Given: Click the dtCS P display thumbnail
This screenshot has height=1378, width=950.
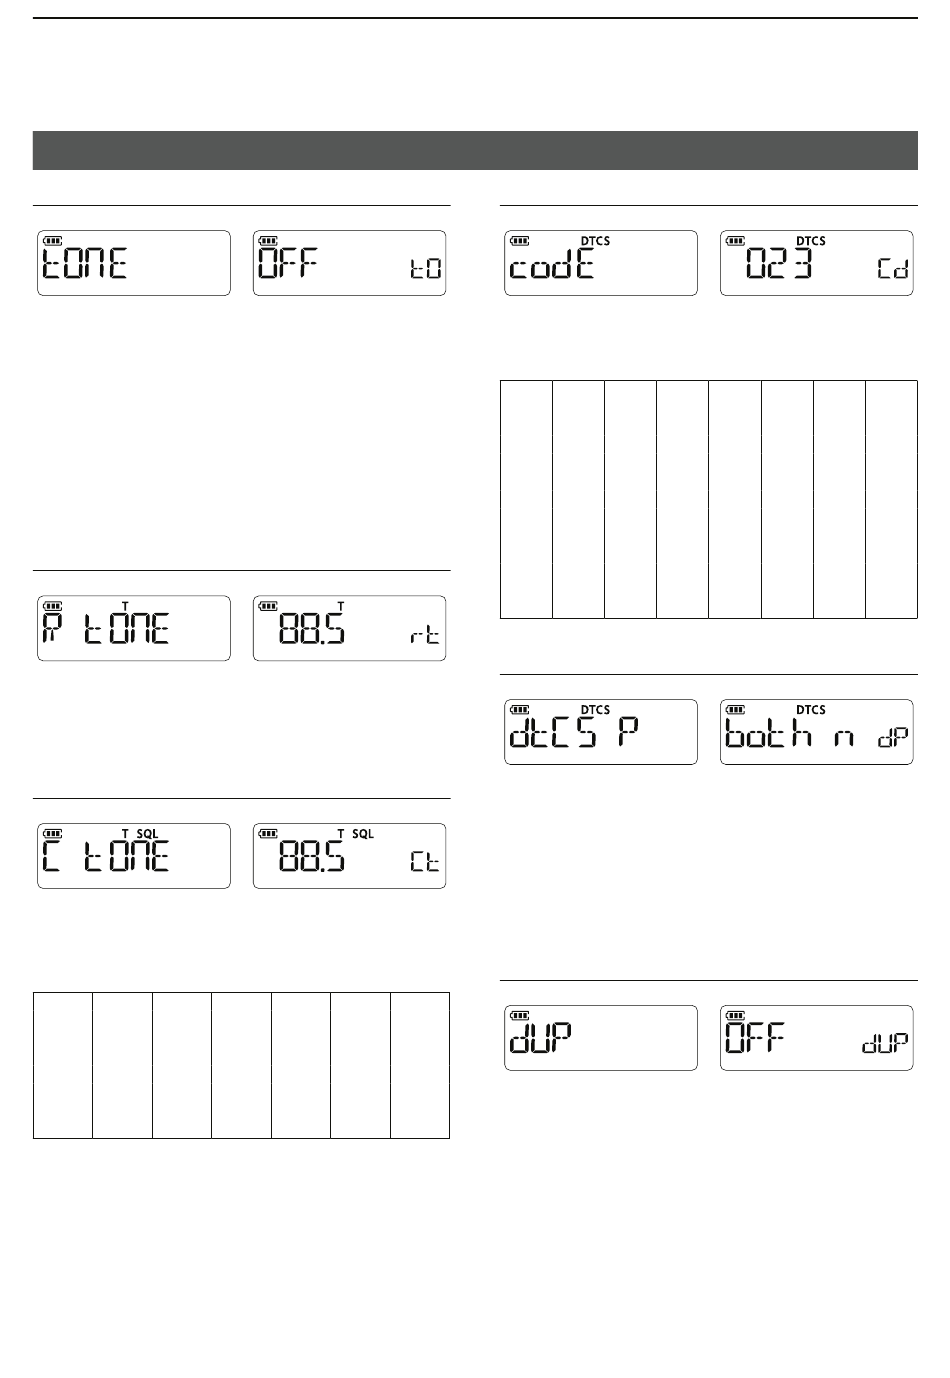Looking at the screenshot, I should (x=601, y=732).
